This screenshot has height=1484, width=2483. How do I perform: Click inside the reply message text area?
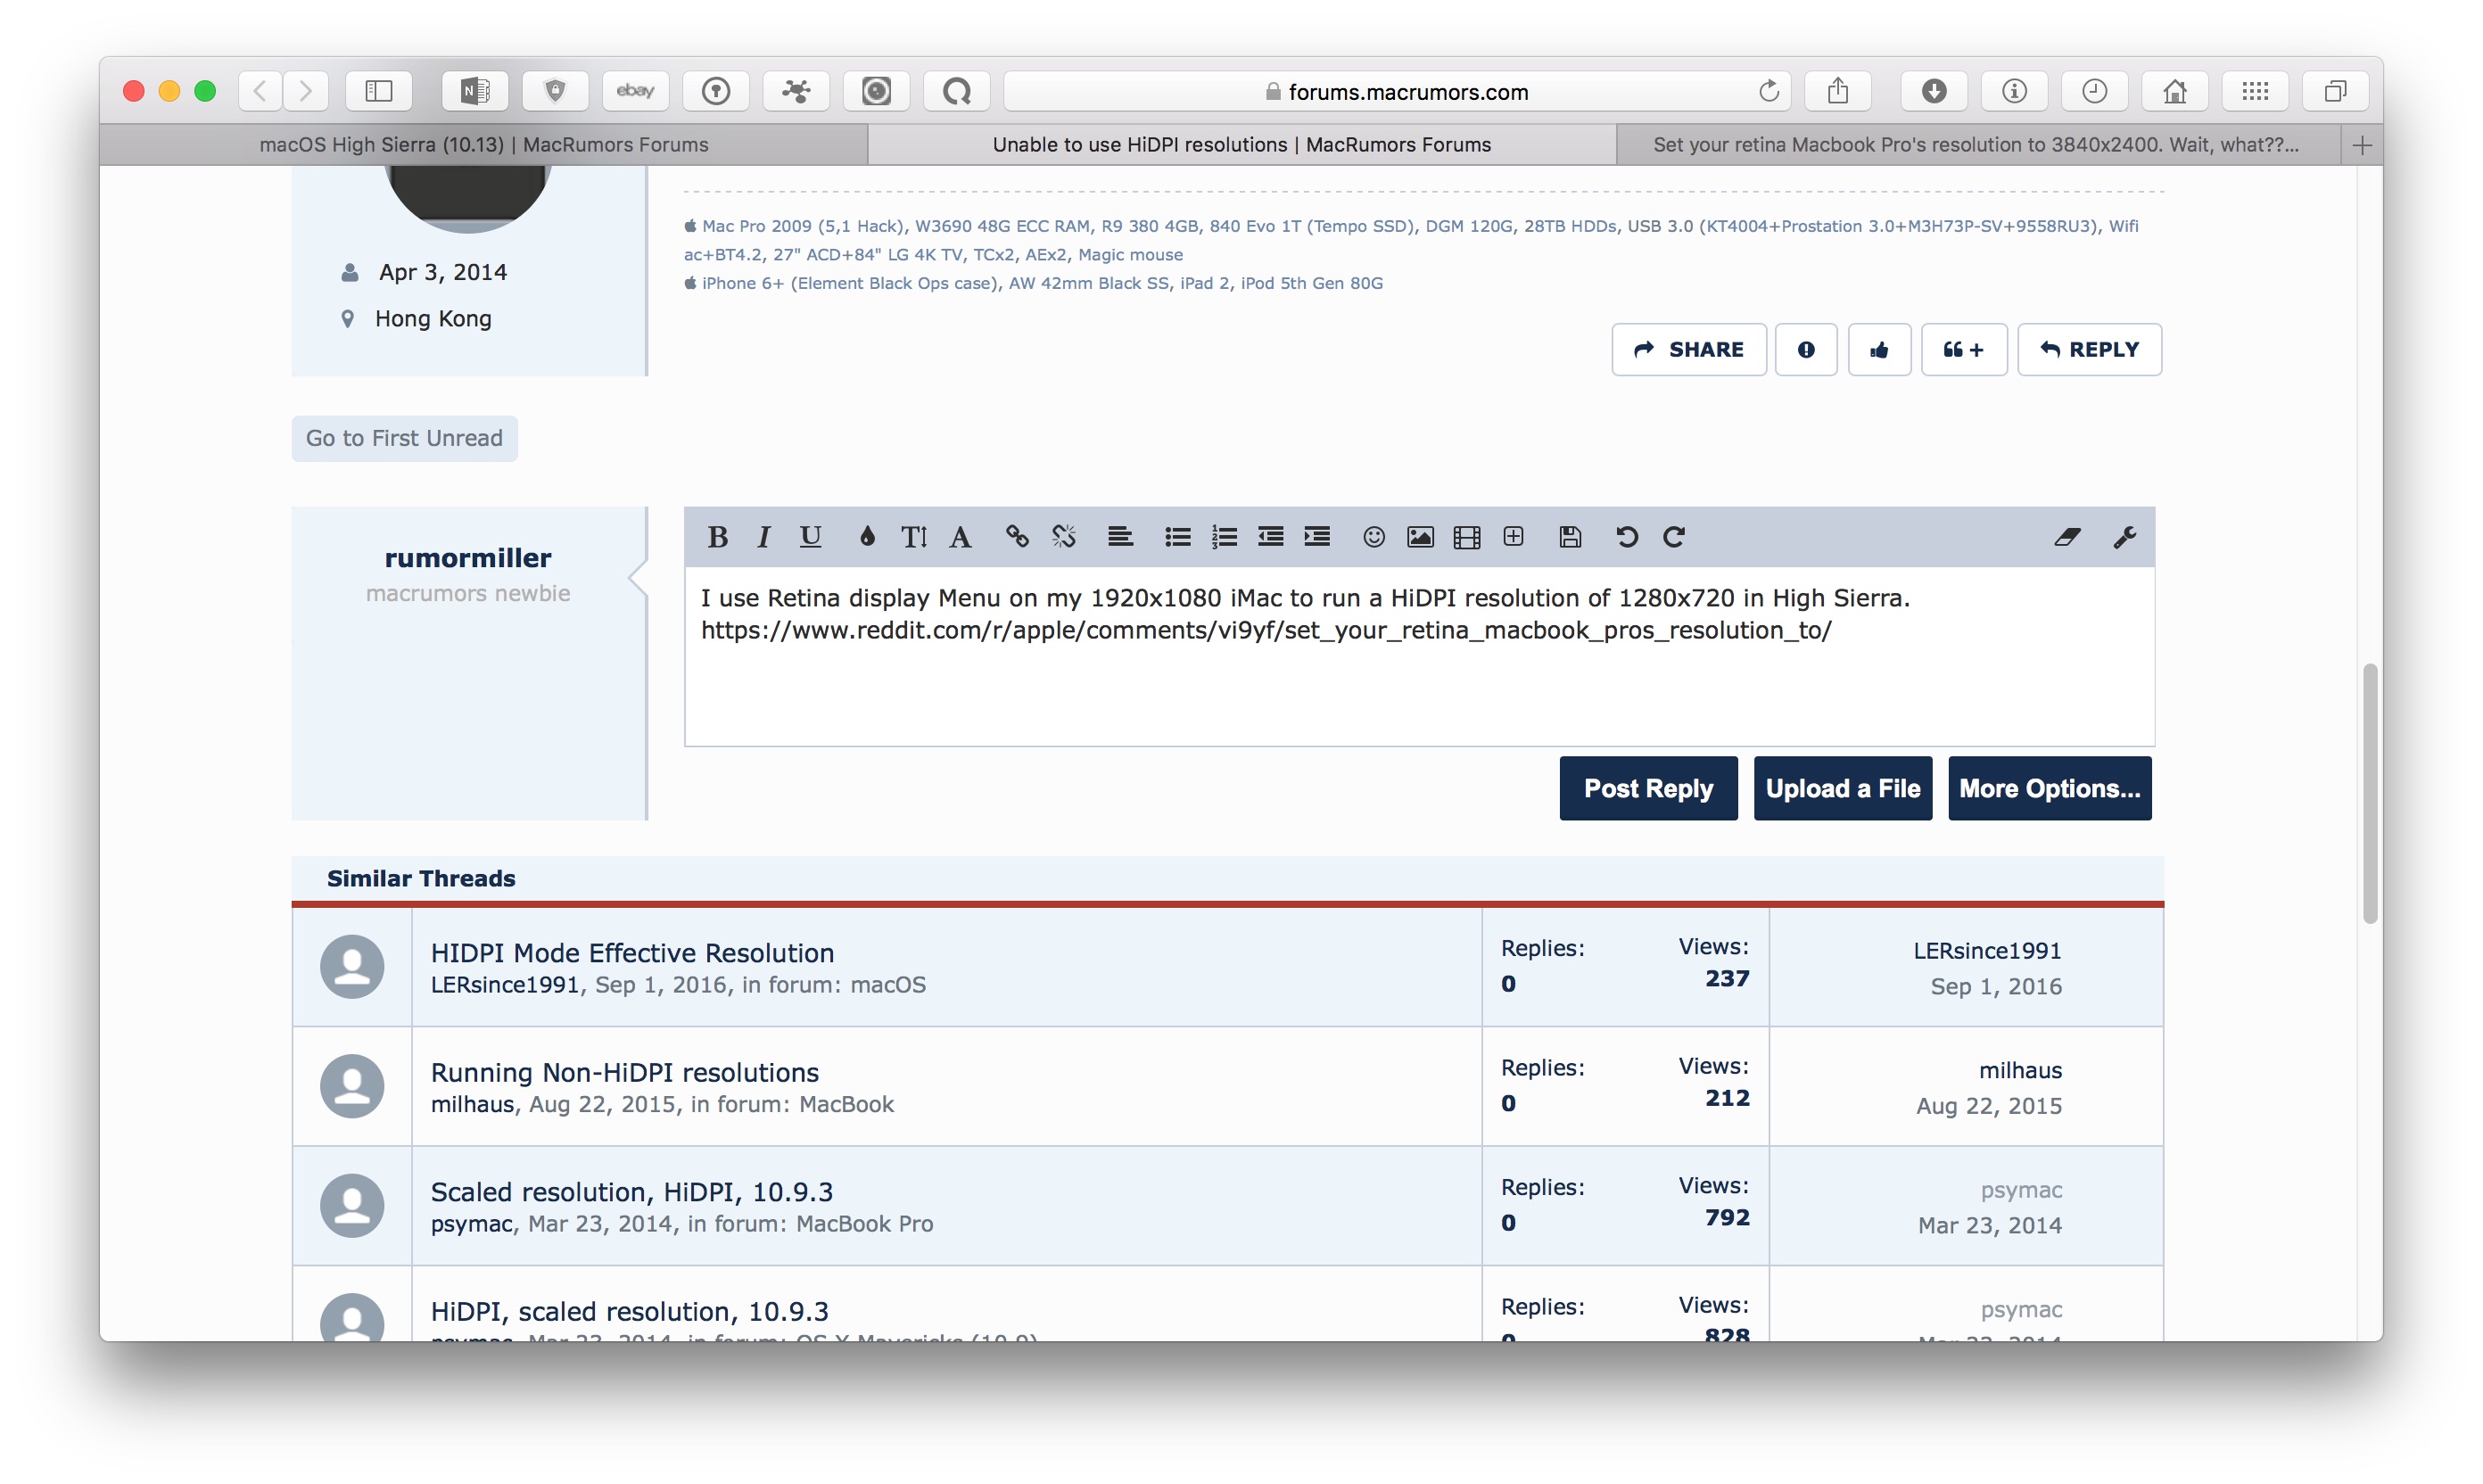pyautogui.click(x=1419, y=656)
